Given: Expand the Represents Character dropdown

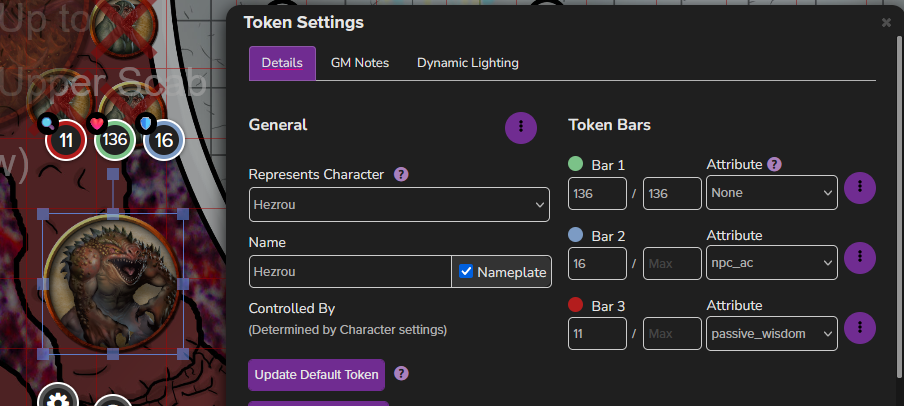Looking at the screenshot, I should click(x=399, y=204).
